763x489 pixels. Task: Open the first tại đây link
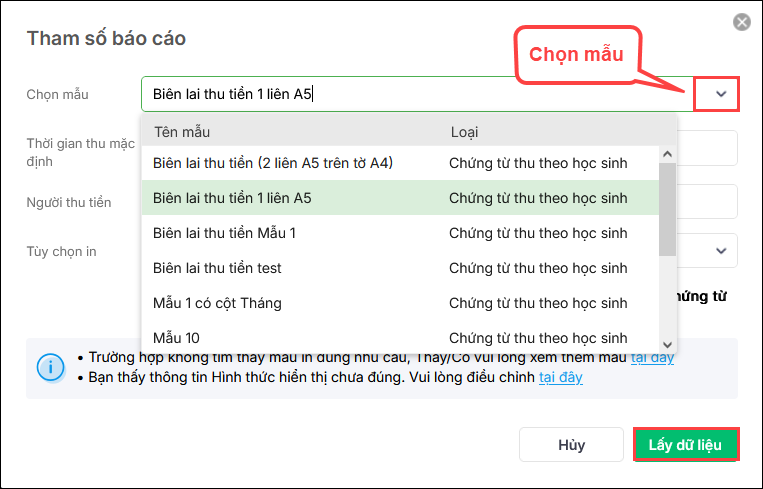point(652,357)
